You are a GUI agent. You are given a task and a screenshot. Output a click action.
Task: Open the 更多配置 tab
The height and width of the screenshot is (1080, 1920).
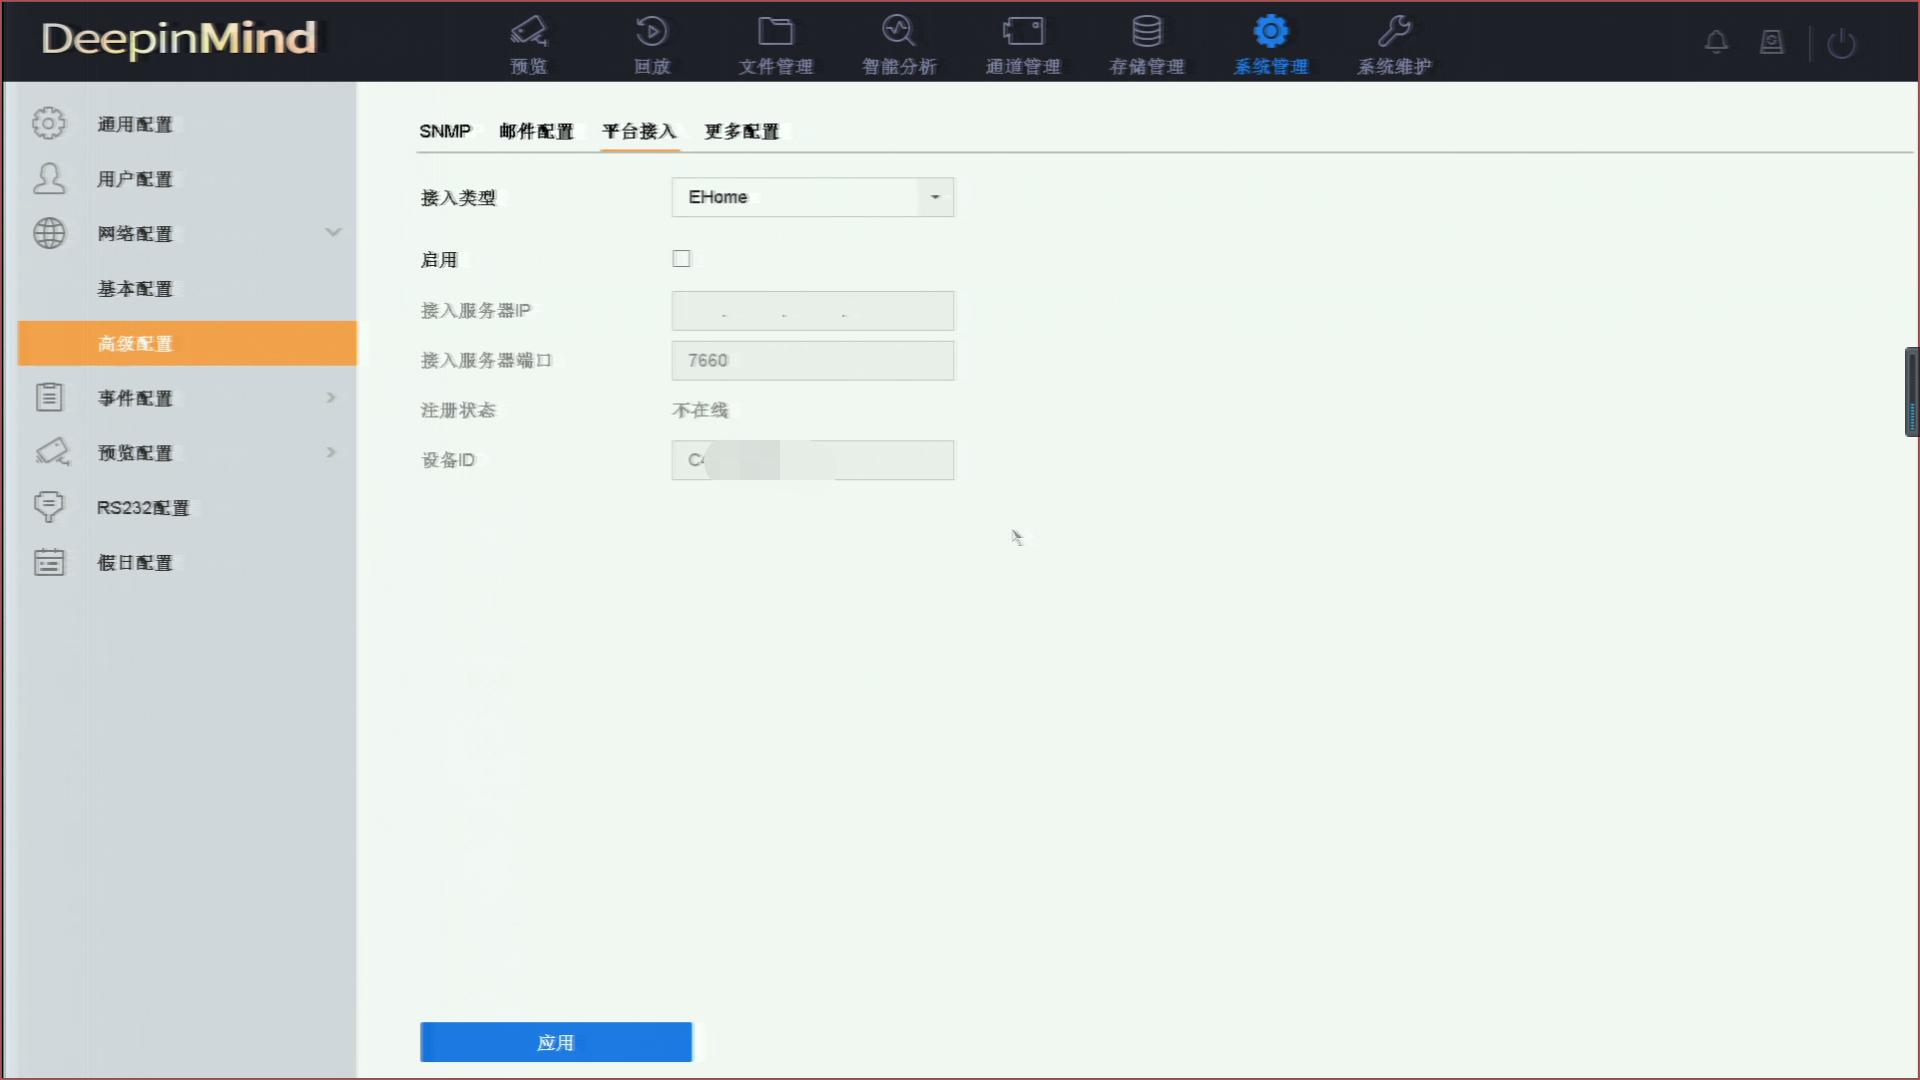(741, 131)
